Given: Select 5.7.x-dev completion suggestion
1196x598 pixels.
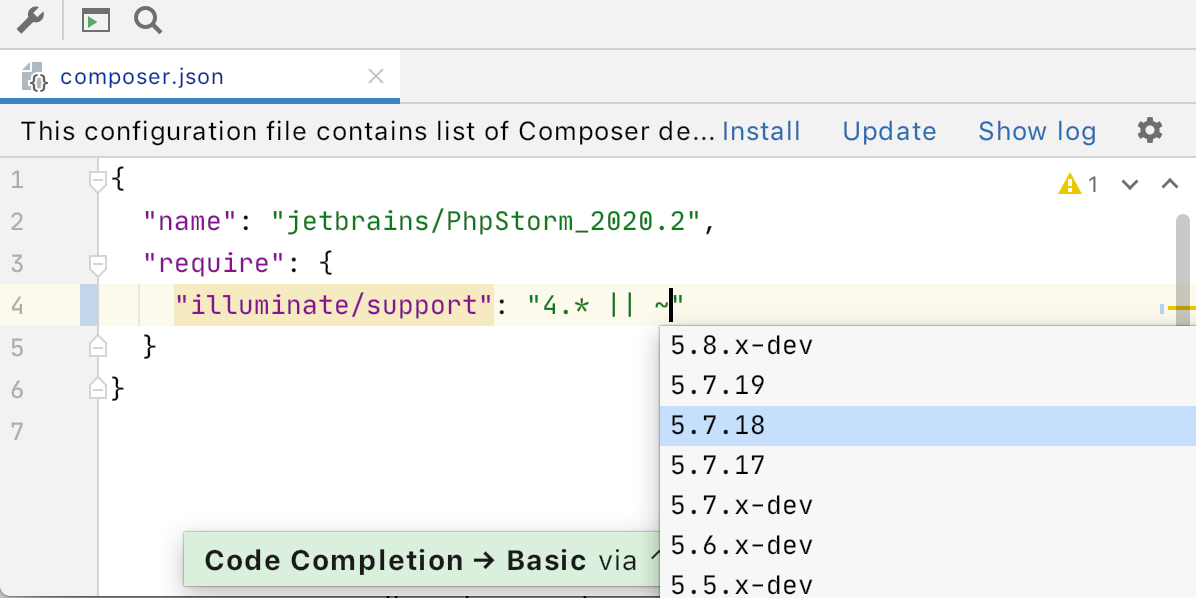Looking at the screenshot, I should 928,506.
